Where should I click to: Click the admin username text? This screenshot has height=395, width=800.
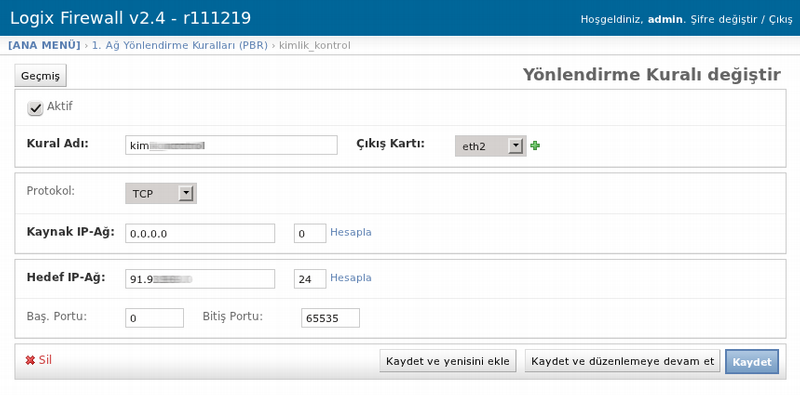[665, 19]
